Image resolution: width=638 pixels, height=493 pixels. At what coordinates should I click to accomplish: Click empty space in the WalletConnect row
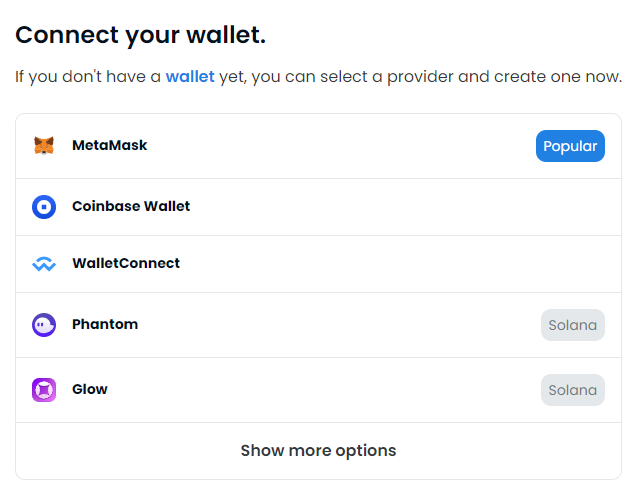[x=400, y=264]
